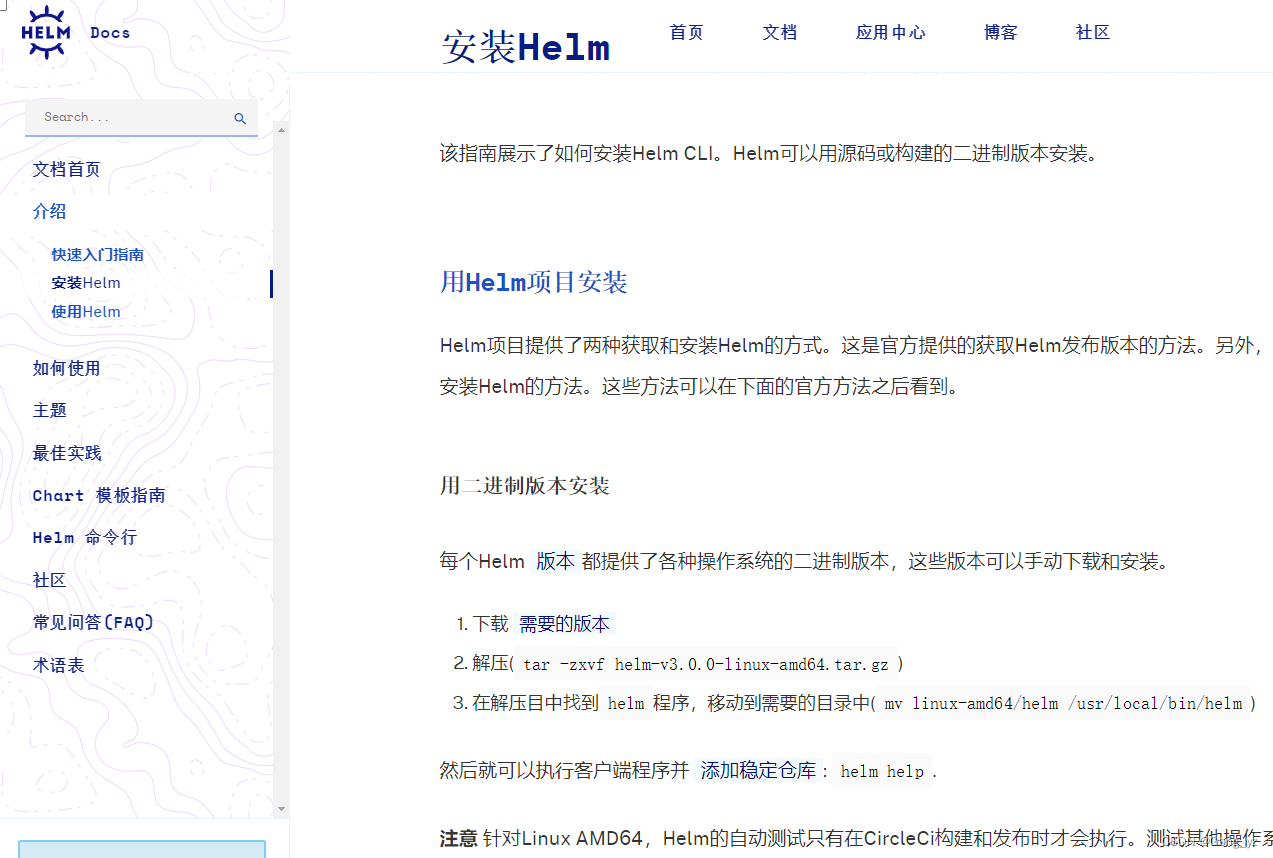Click the sidebar scrollbar up arrow

point(281,129)
